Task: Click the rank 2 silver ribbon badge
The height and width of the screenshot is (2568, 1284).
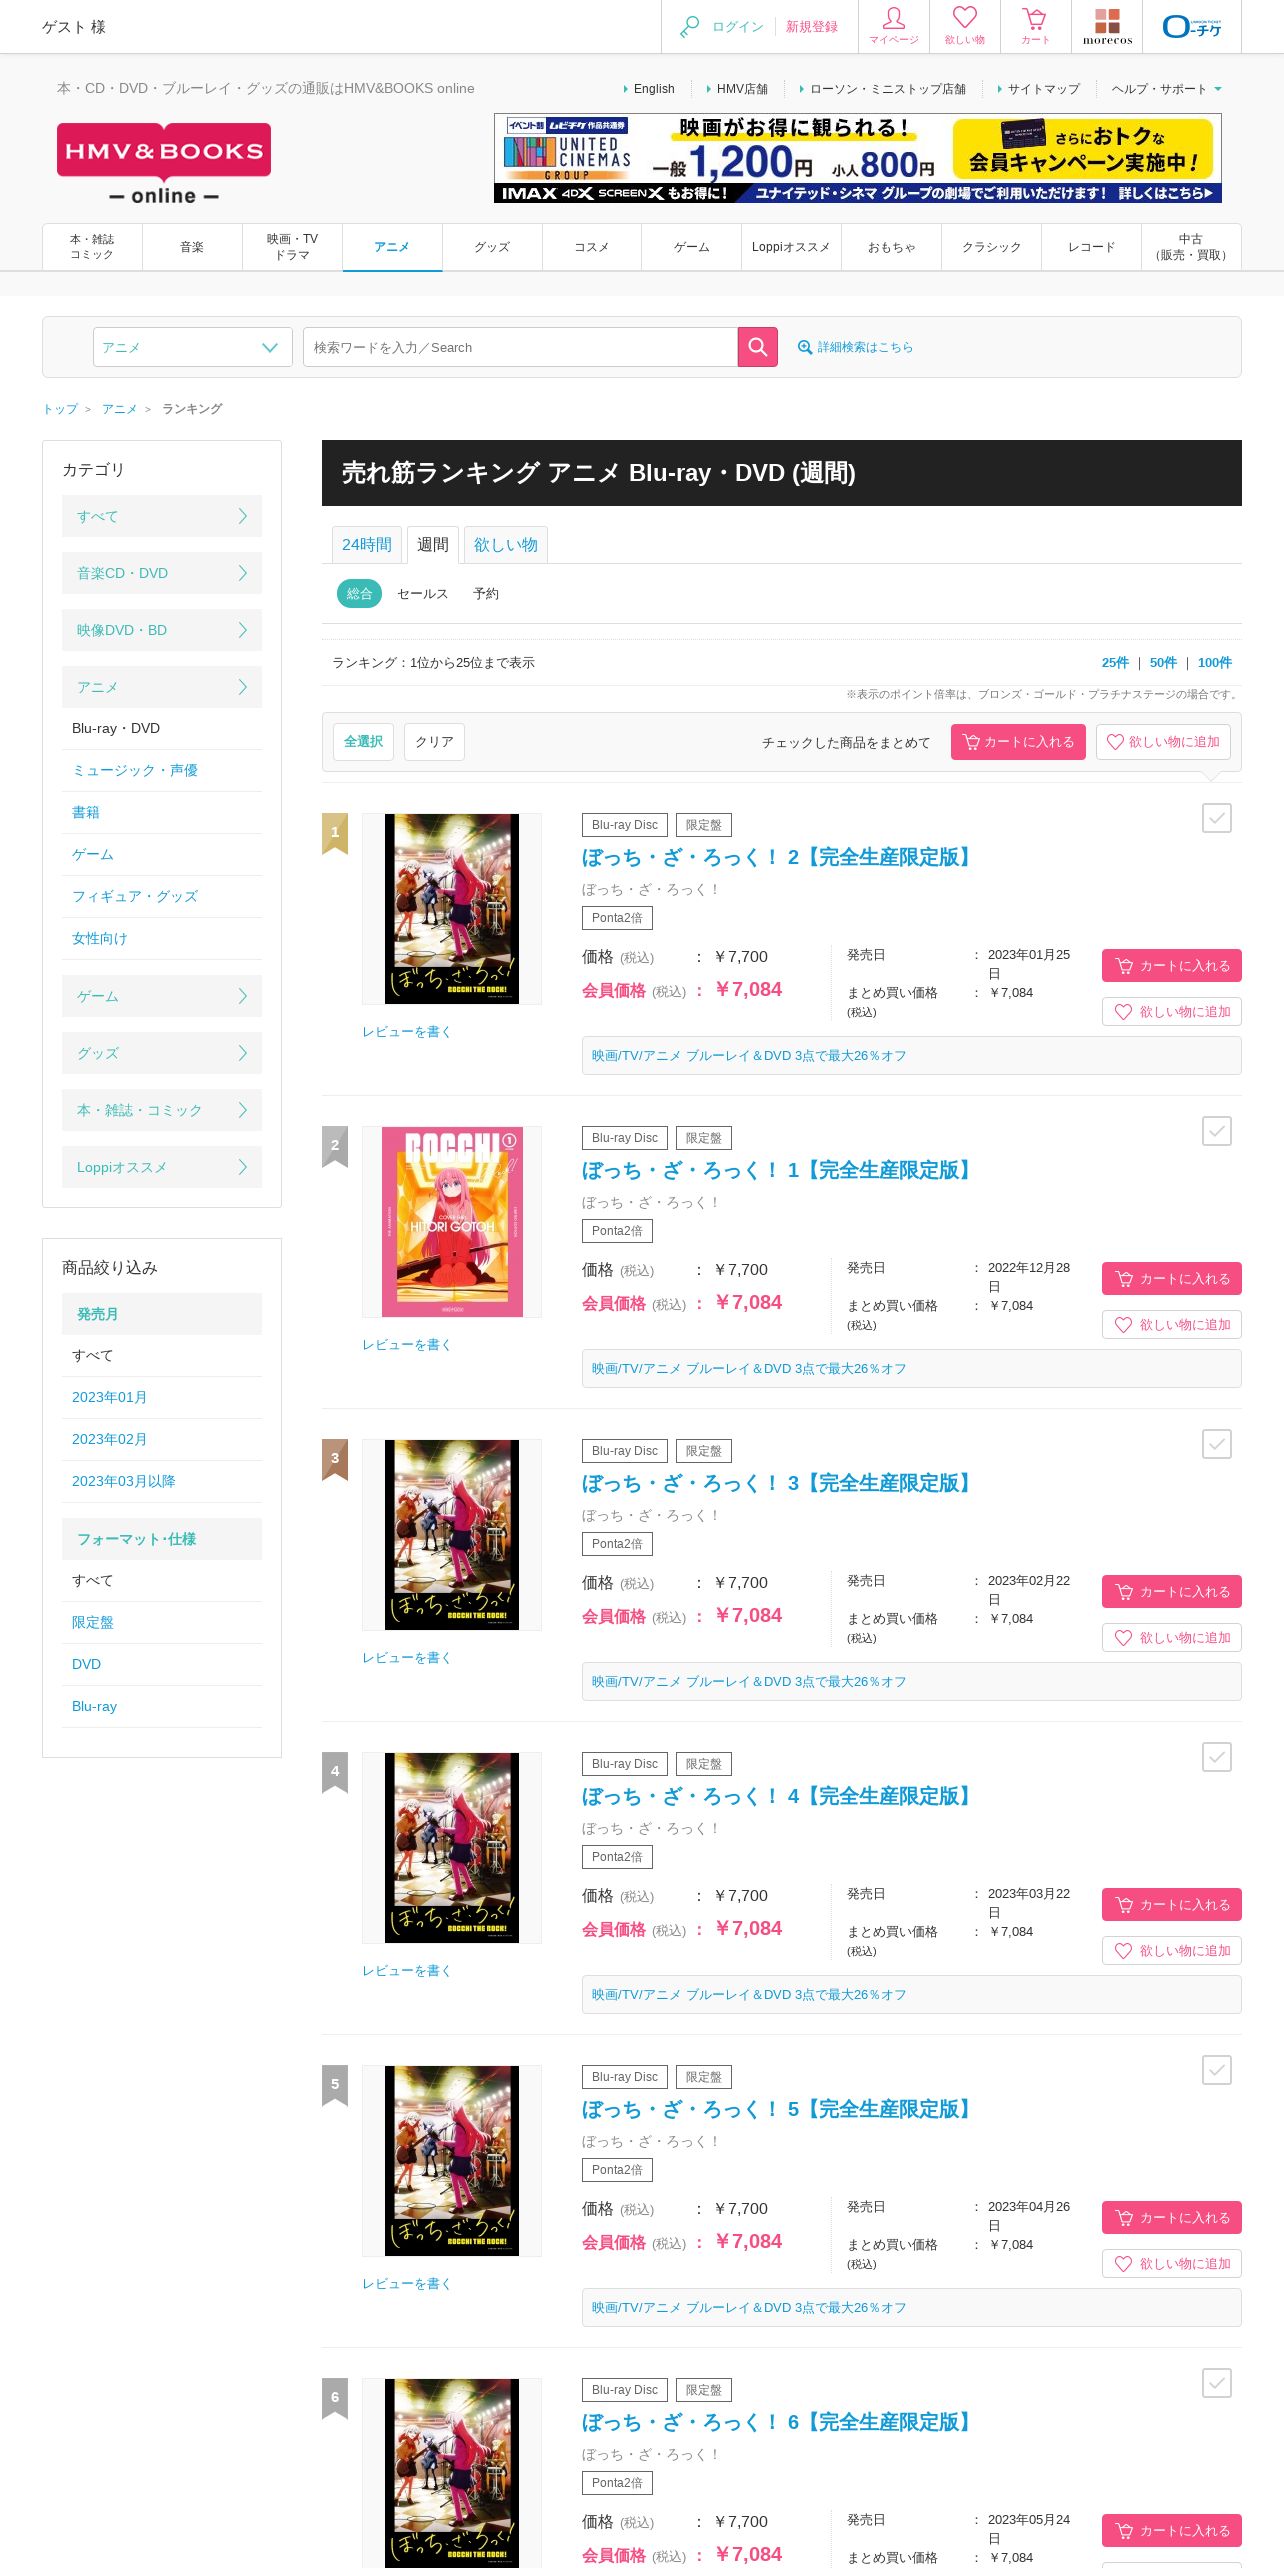Action: tap(335, 1146)
